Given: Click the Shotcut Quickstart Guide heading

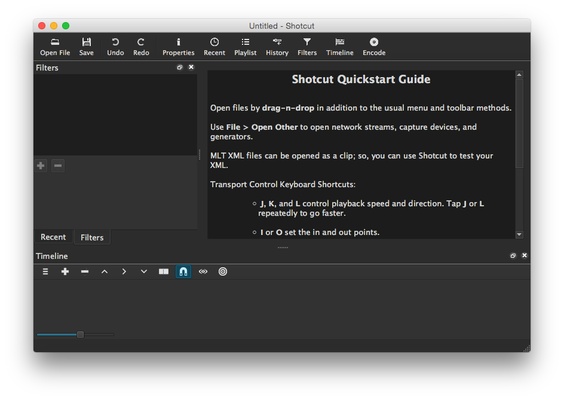Looking at the screenshot, I should click(x=361, y=79).
